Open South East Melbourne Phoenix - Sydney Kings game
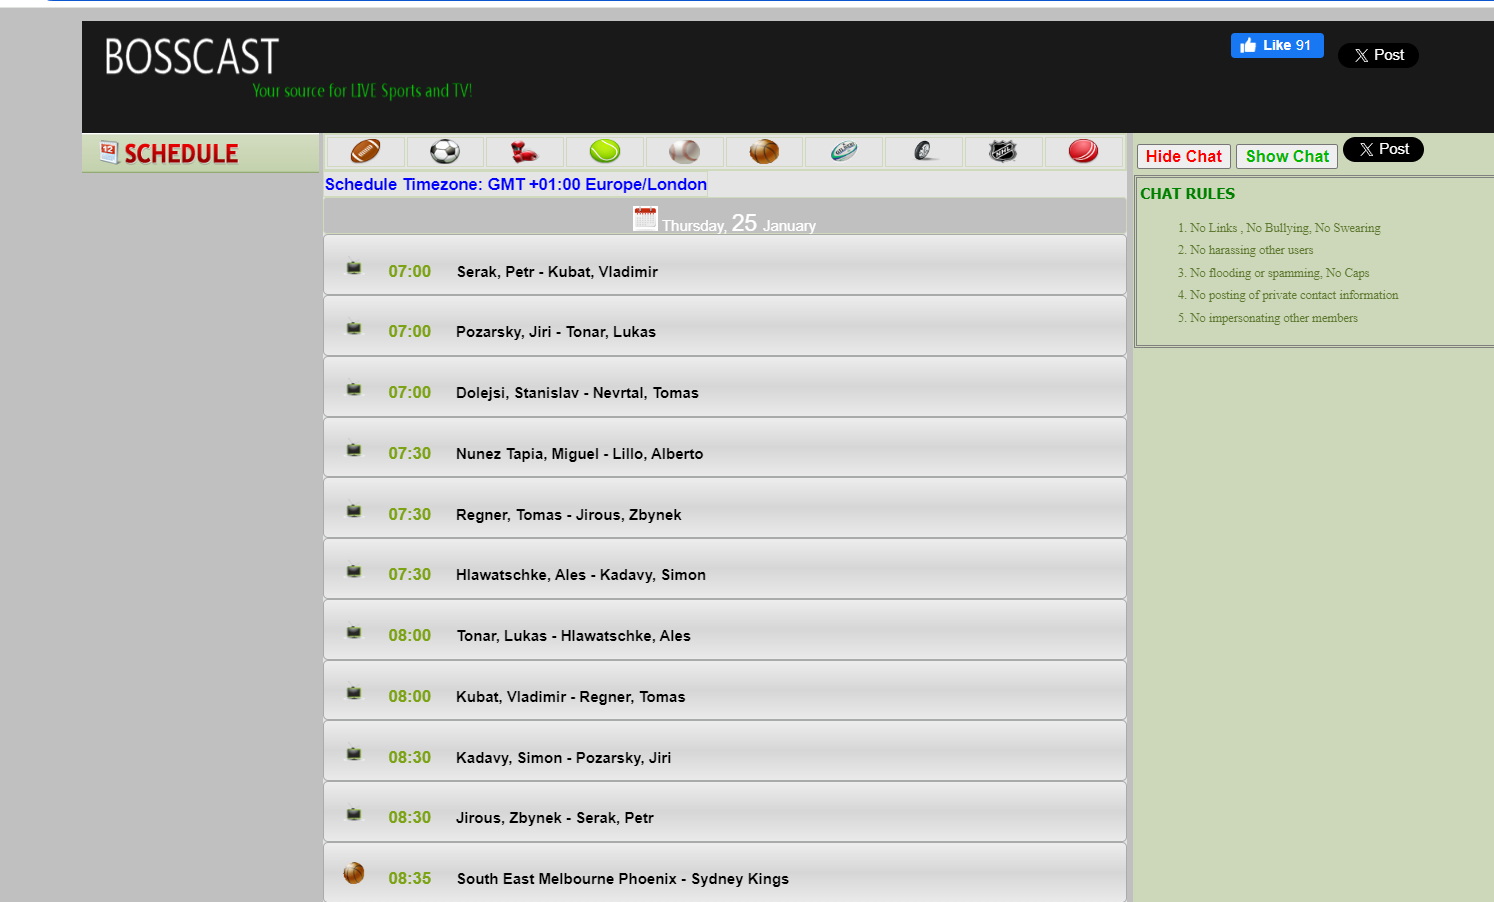The height and width of the screenshot is (902, 1494). pos(725,873)
